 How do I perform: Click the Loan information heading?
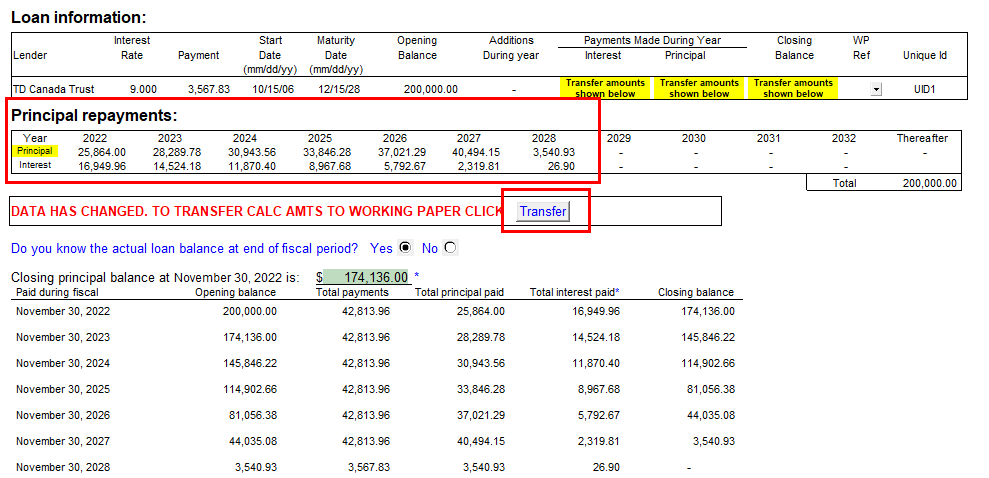pos(79,17)
